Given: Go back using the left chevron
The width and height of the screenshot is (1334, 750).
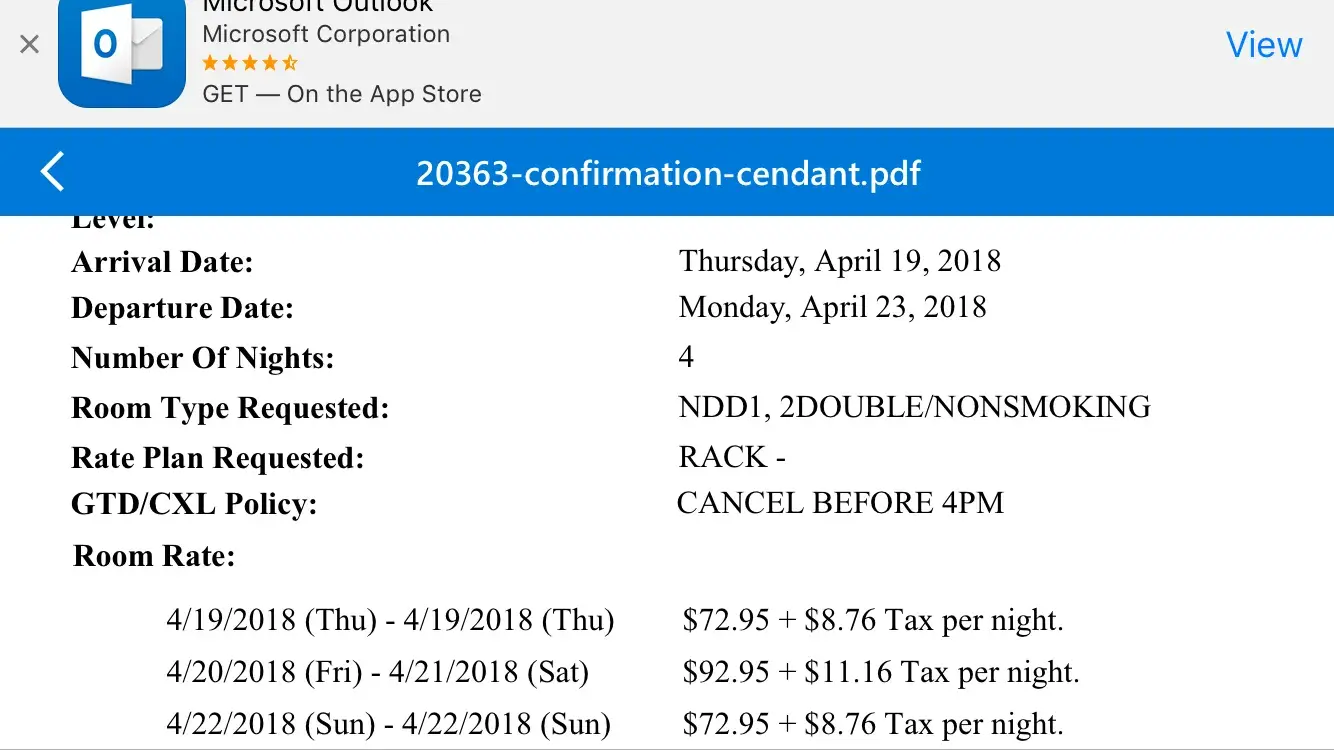Looking at the screenshot, I should click(x=53, y=172).
